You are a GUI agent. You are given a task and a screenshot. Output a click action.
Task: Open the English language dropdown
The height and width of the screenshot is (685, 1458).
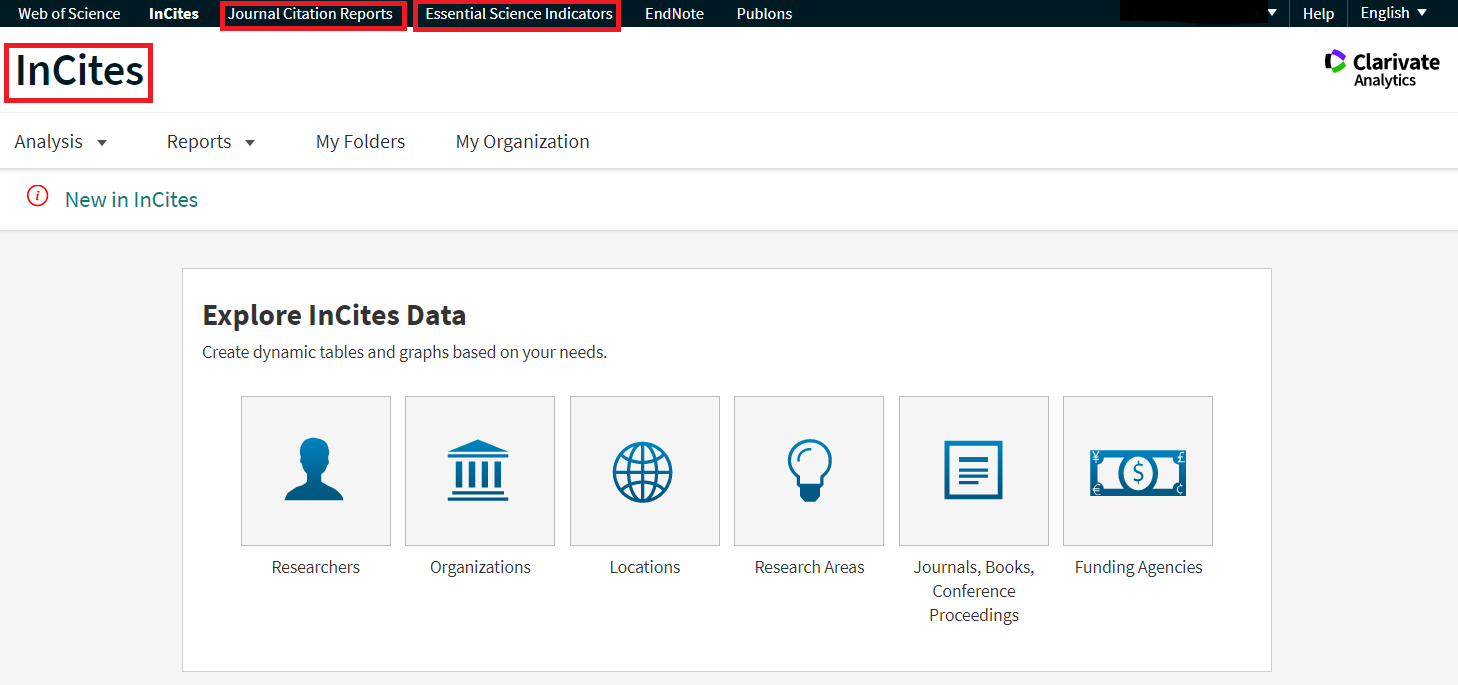pos(1394,13)
